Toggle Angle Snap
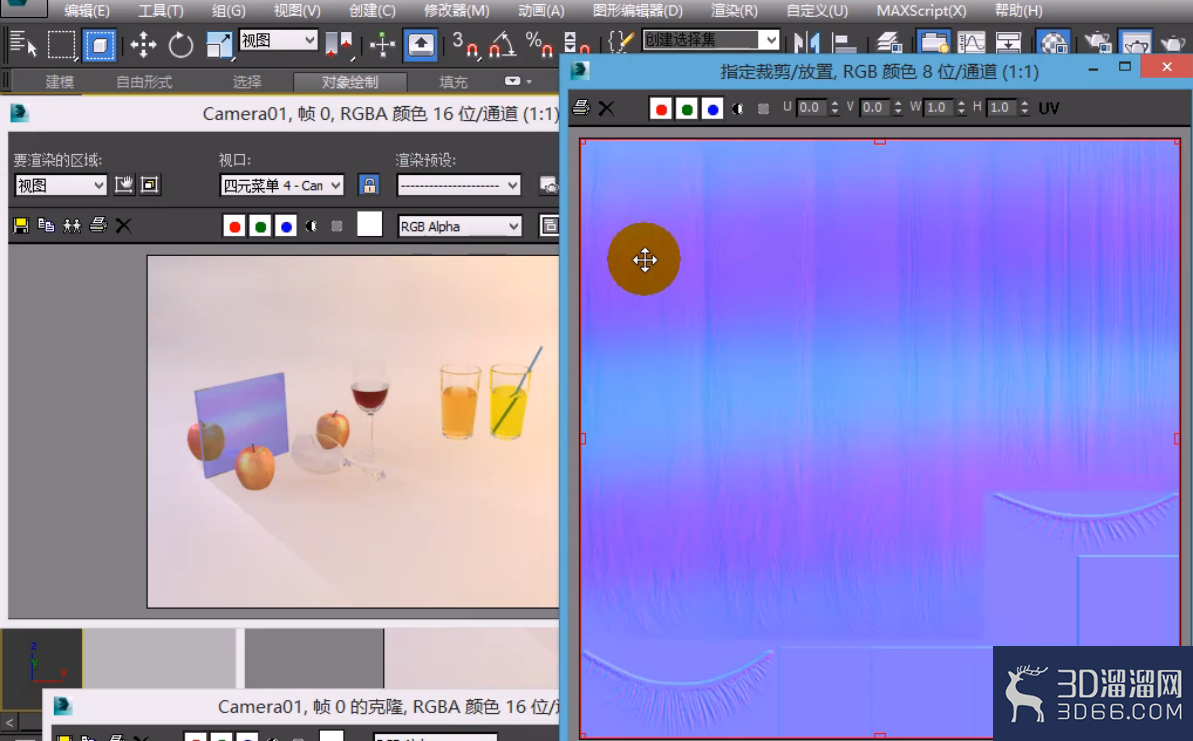Viewport: 1193px width, 741px height. [x=502, y=45]
